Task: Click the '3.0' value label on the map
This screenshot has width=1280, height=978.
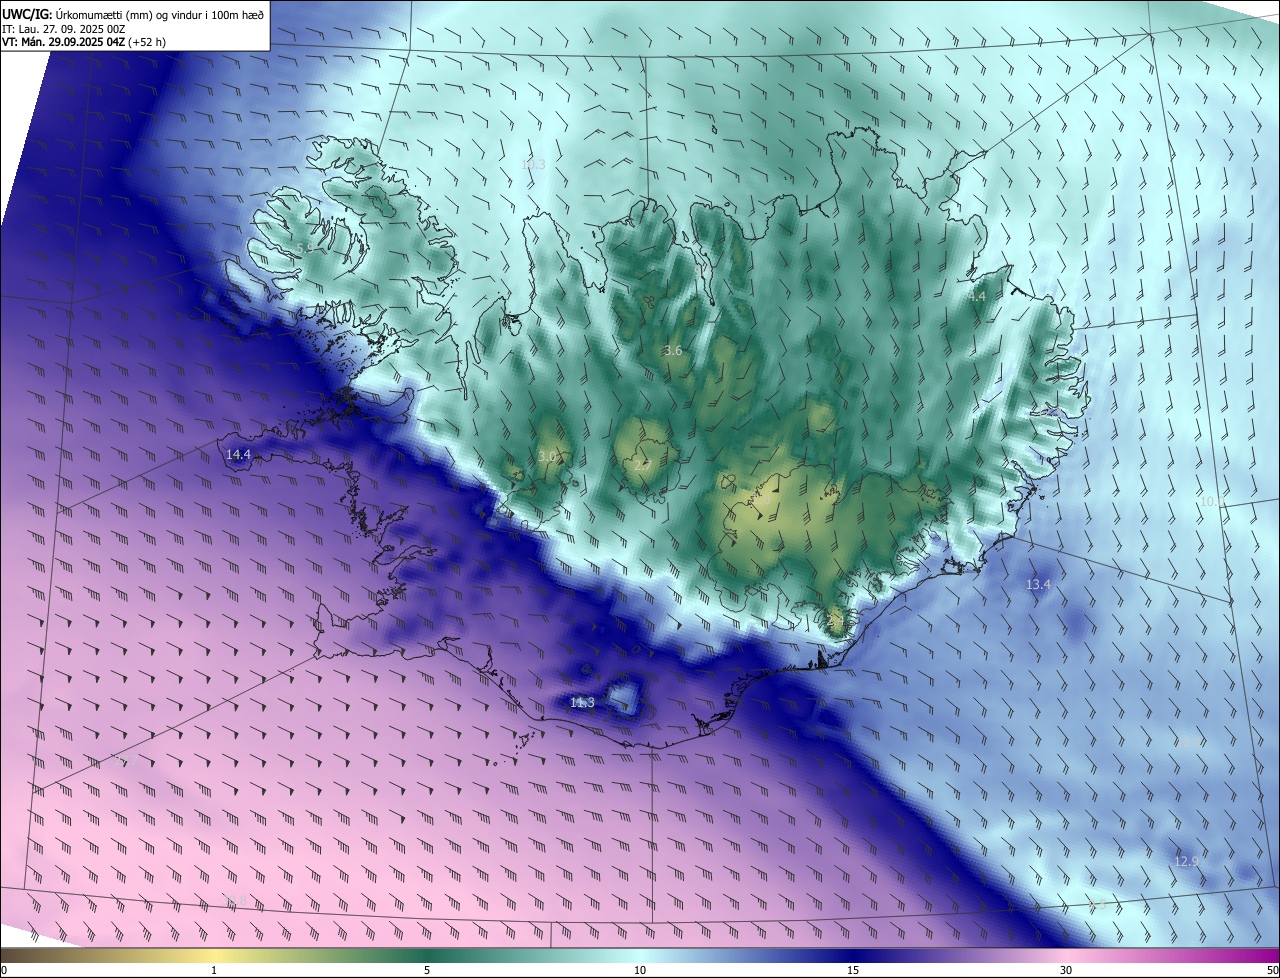Action: tap(547, 456)
